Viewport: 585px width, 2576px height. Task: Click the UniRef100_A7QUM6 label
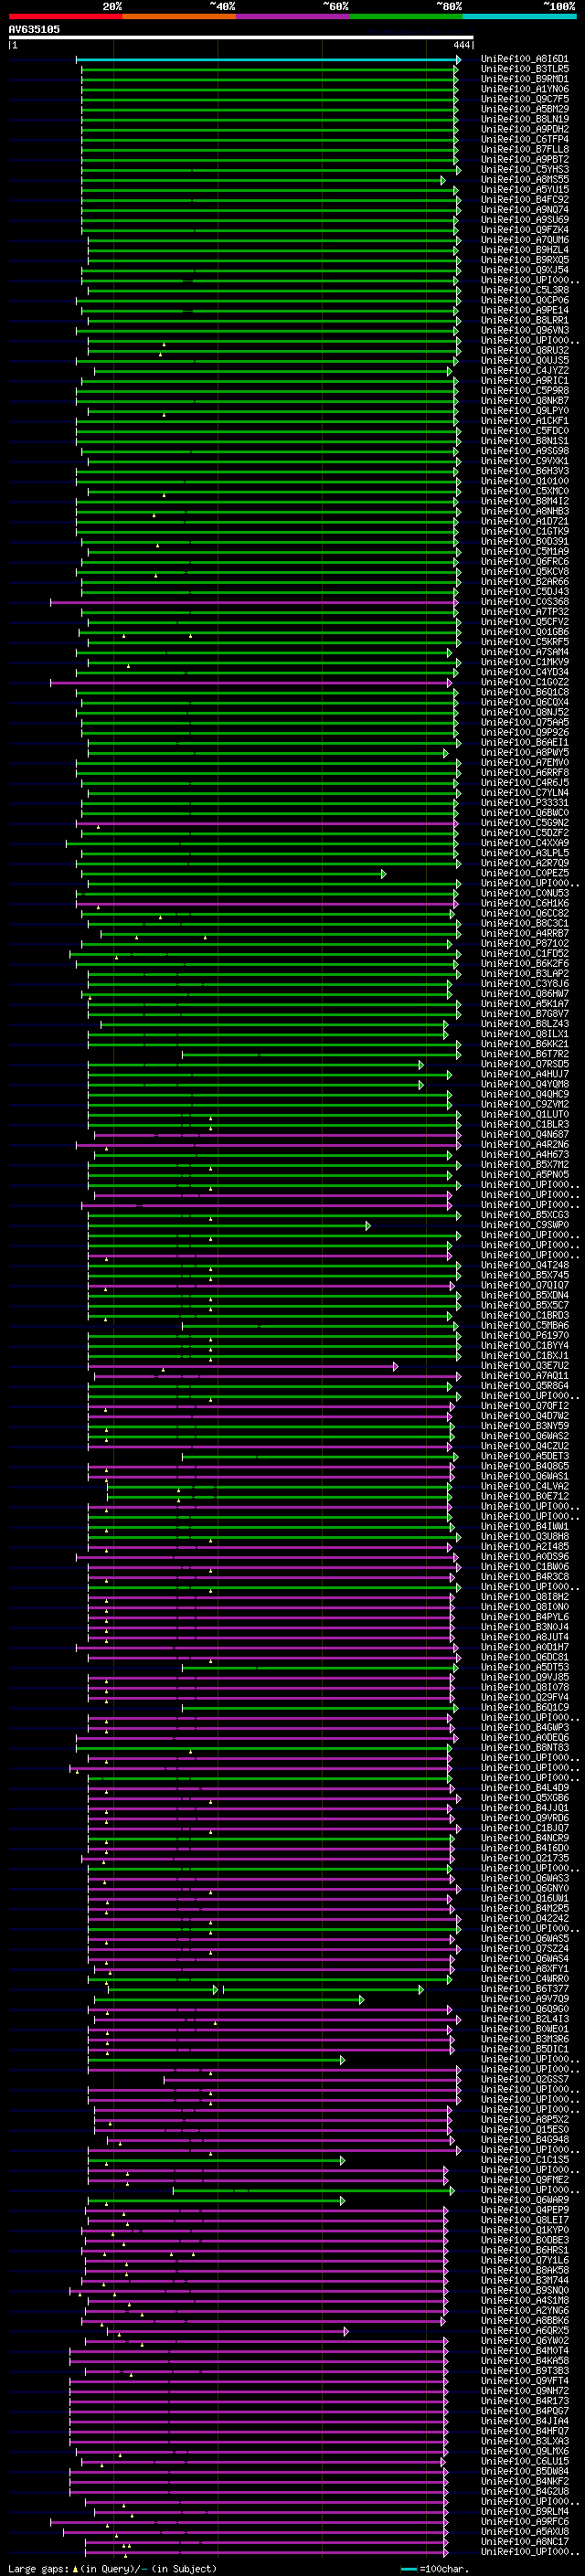pyautogui.click(x=524, y=240)
